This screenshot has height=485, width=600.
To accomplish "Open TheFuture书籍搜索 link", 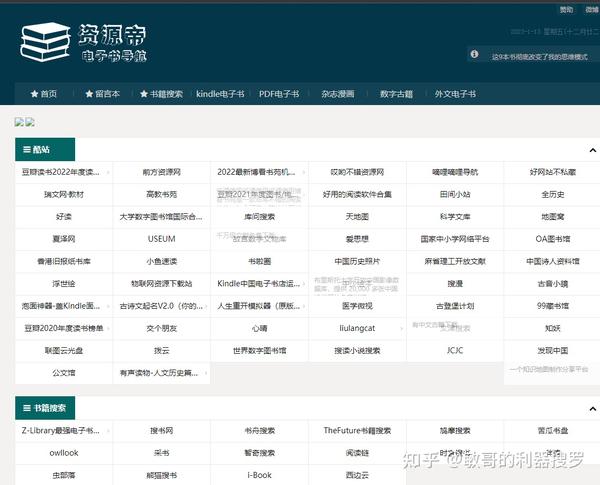I will coord(357,431).
